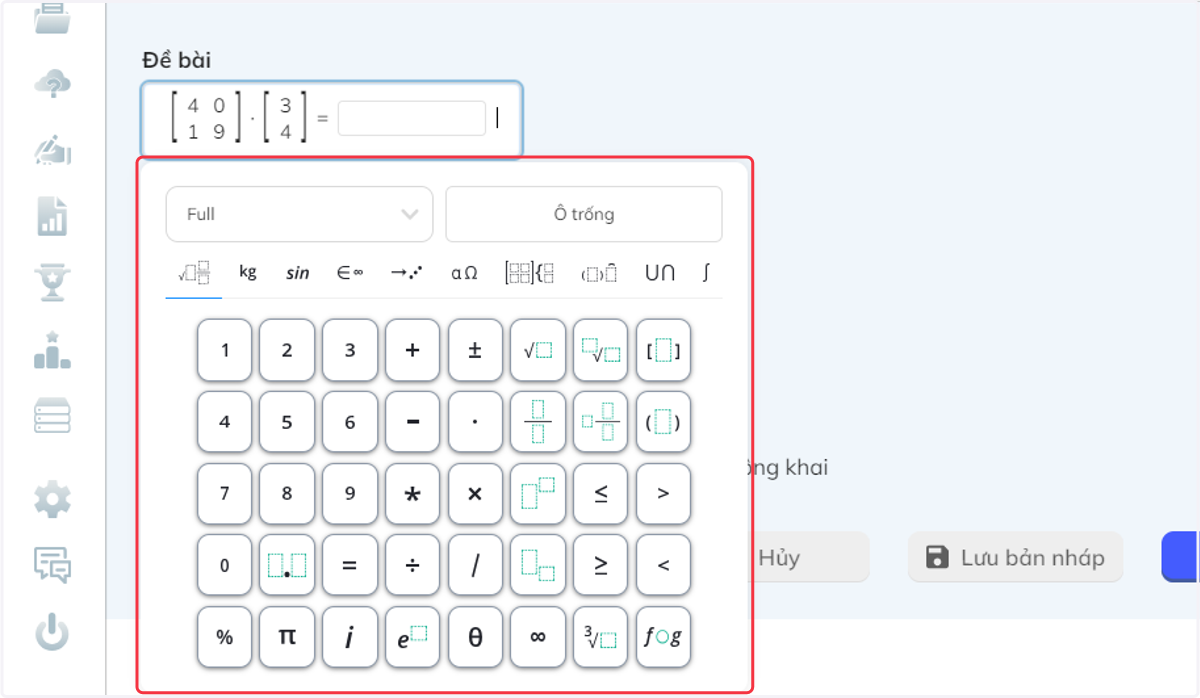Image resolution: width=1200 pixels, height=698 pixels.
Task: Open the report chart icon in sidebar
Action: pos(52,216)
